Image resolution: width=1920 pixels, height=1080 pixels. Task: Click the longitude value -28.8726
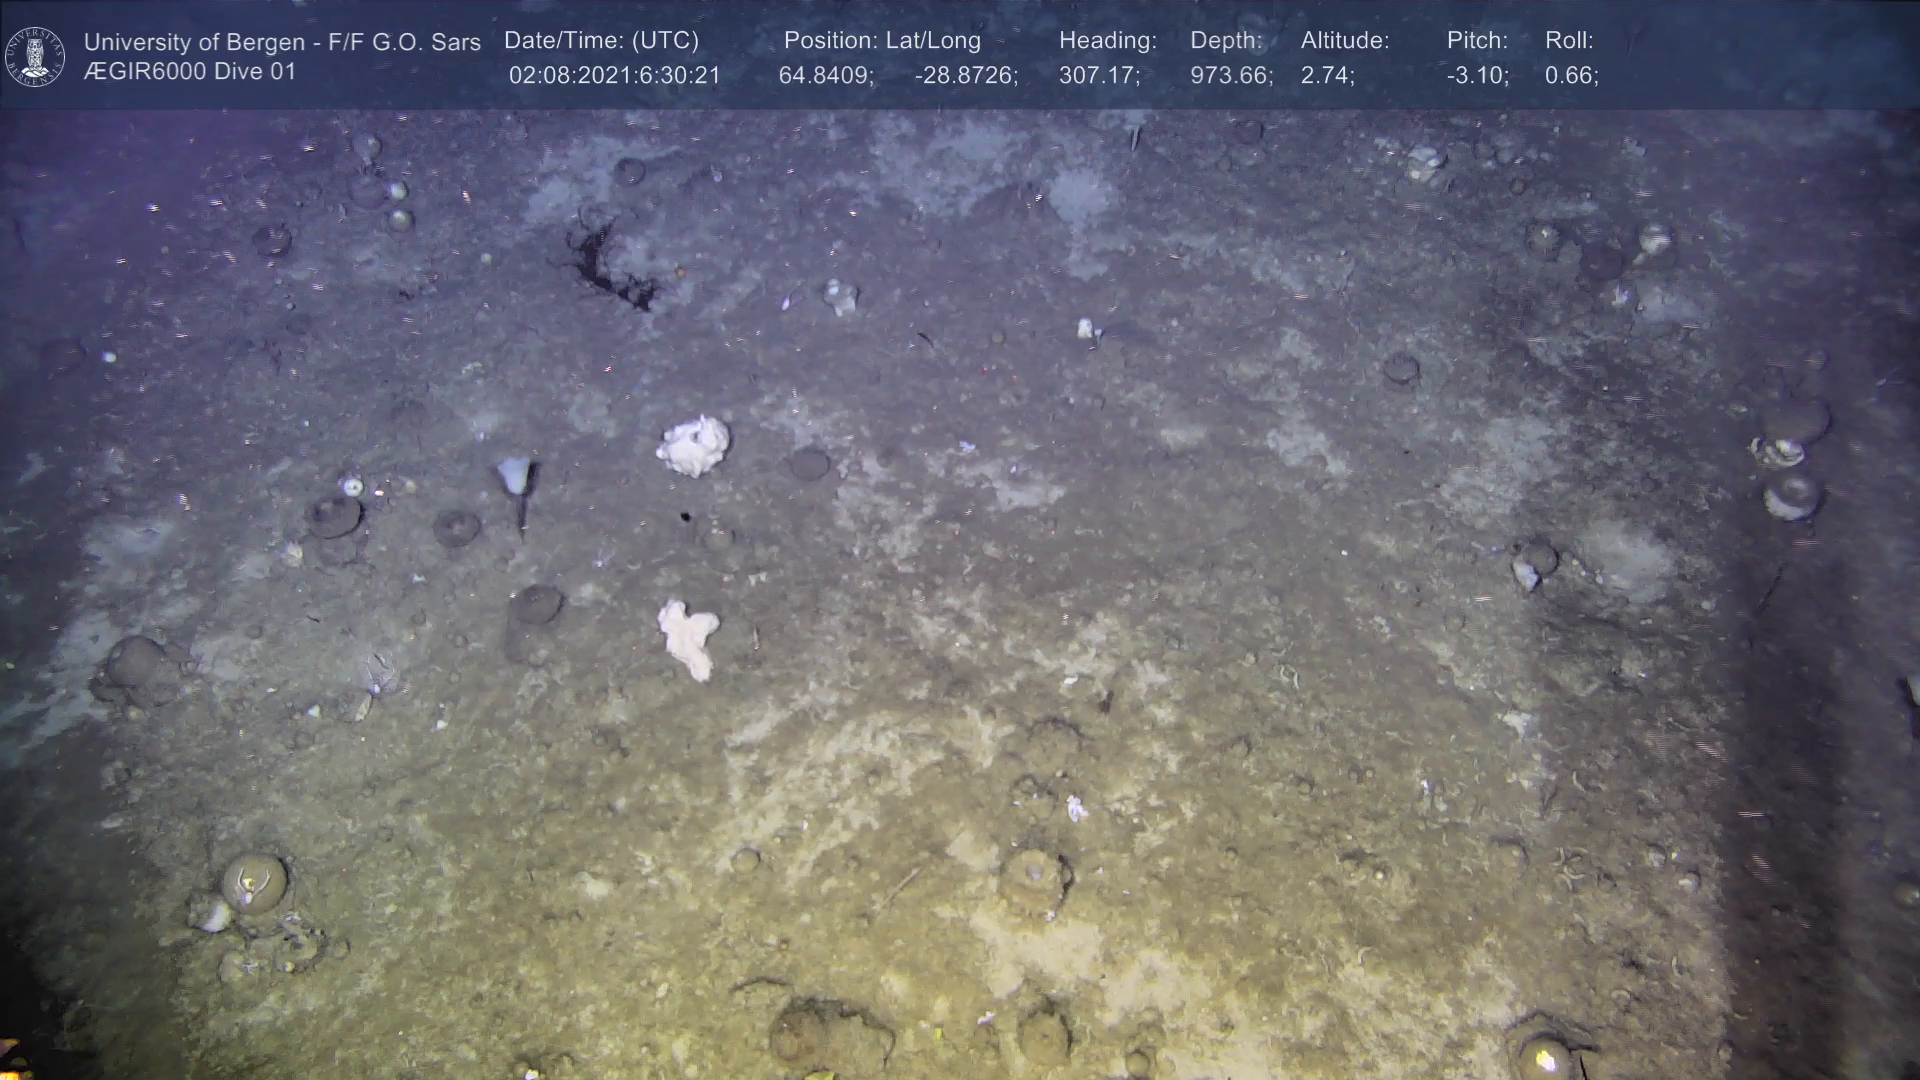pos(966,76)
